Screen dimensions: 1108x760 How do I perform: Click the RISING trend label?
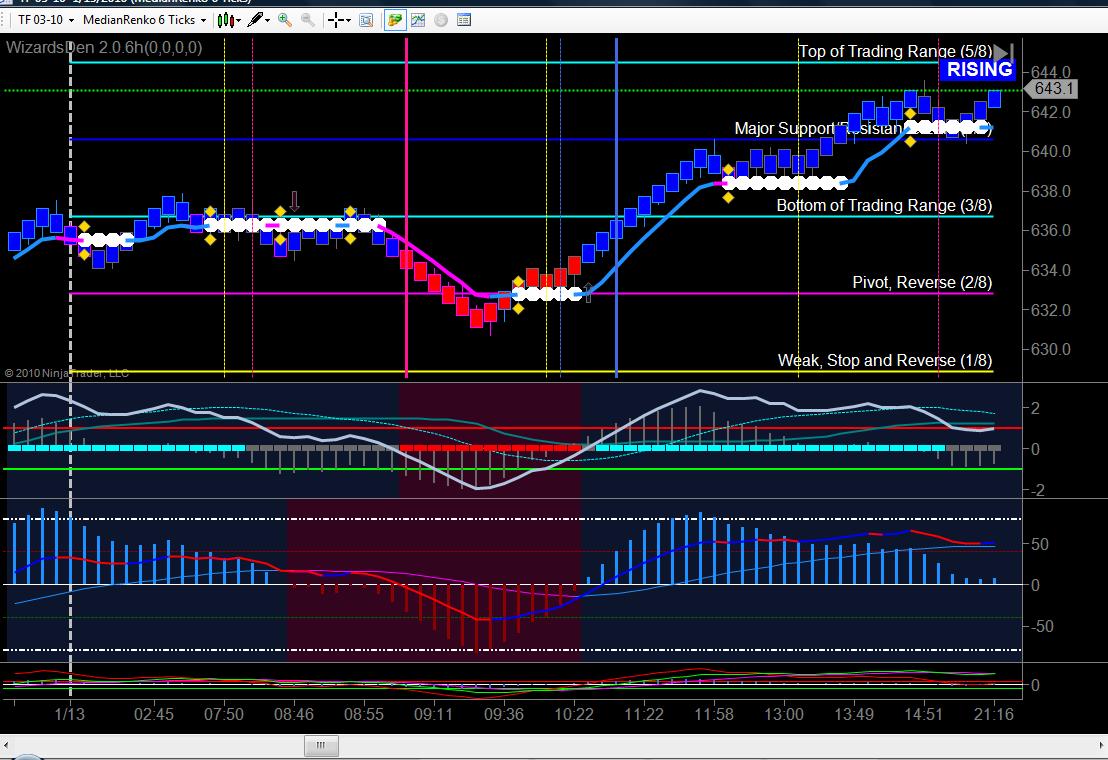[x=979, y=69]
